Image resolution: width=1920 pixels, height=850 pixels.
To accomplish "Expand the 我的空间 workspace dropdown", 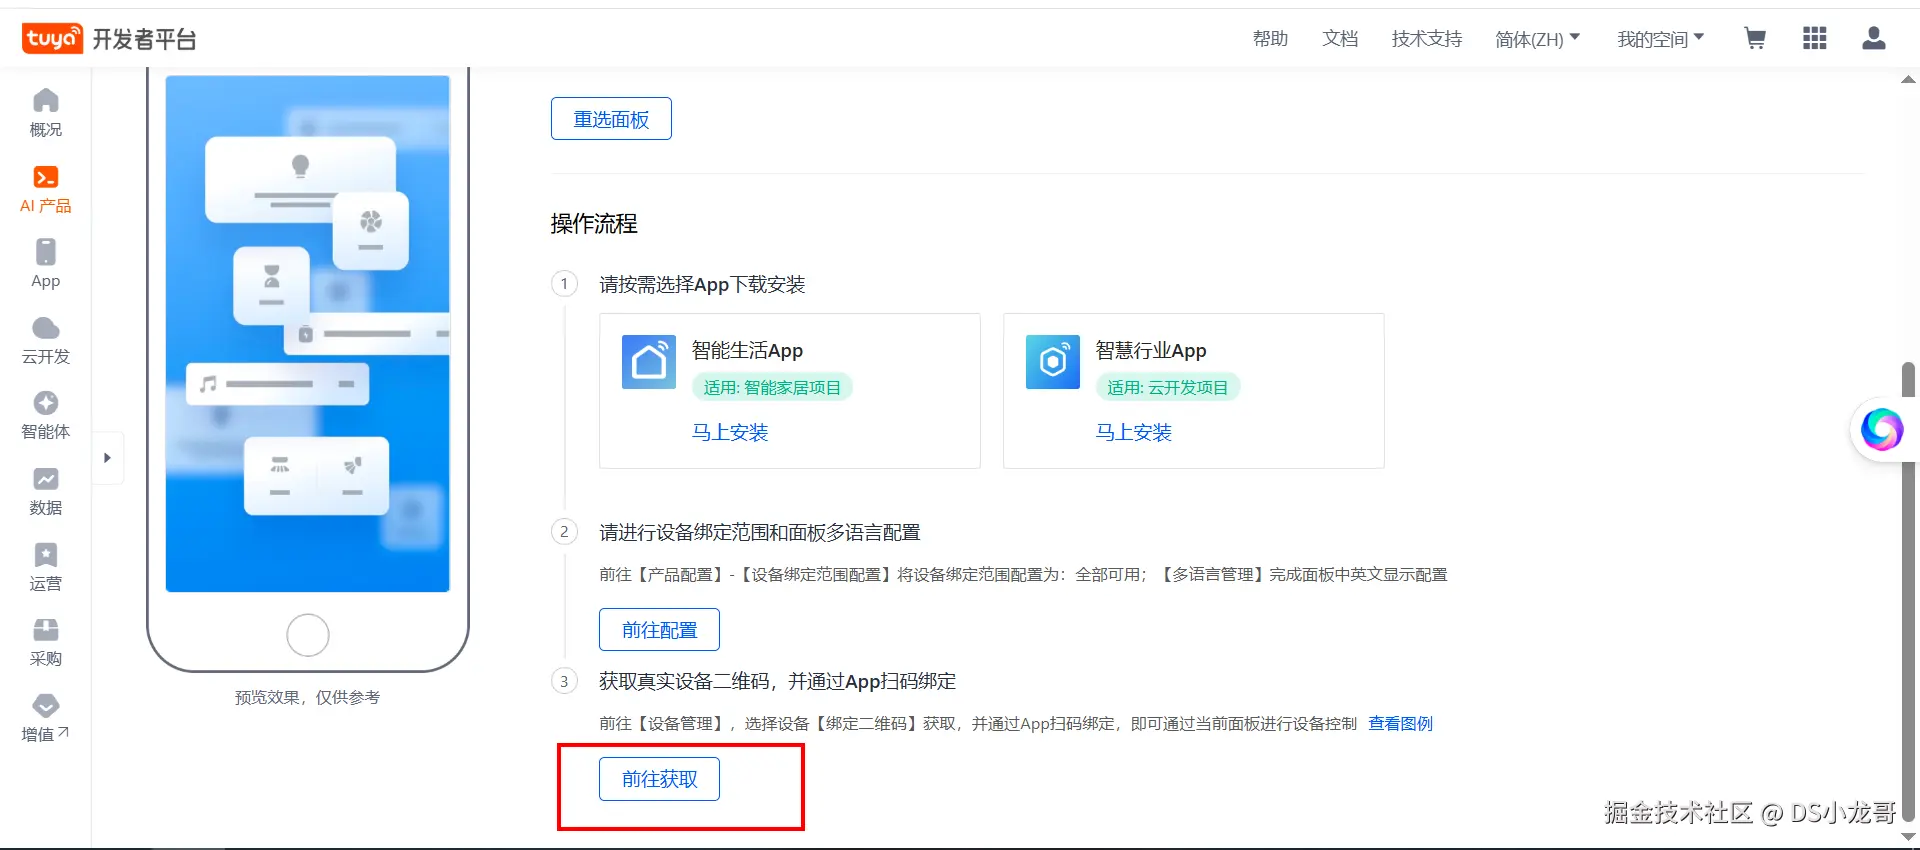I will [x=1661, y=39].
